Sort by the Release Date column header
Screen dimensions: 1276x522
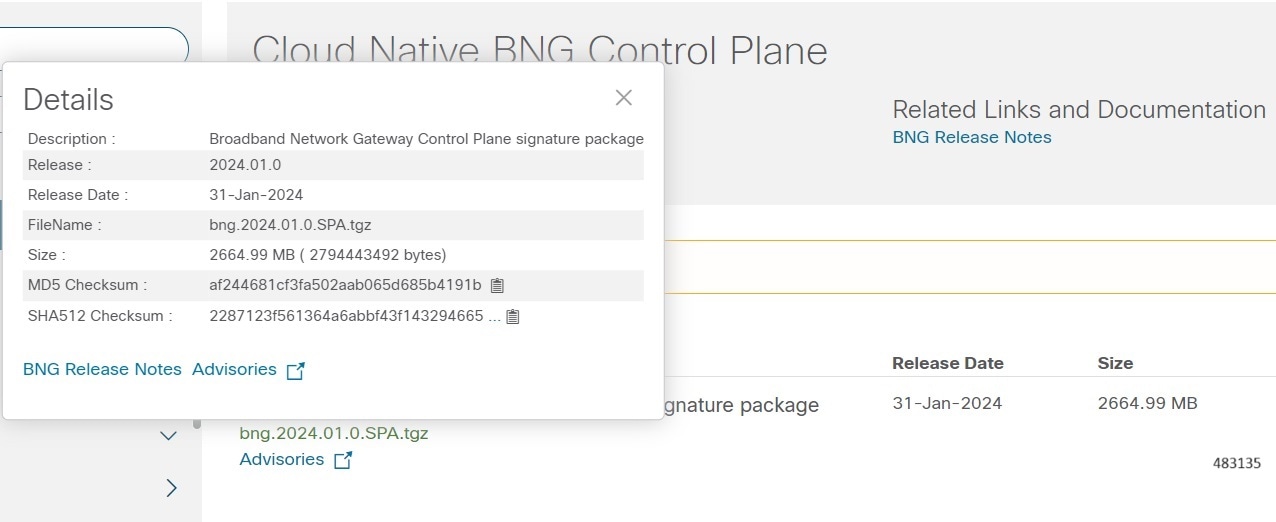coord(948,363)
